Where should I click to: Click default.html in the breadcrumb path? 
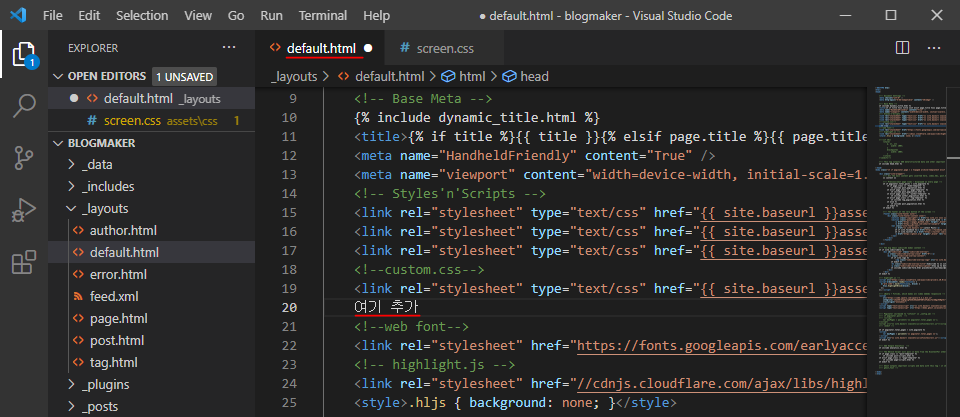coord(389,77)
